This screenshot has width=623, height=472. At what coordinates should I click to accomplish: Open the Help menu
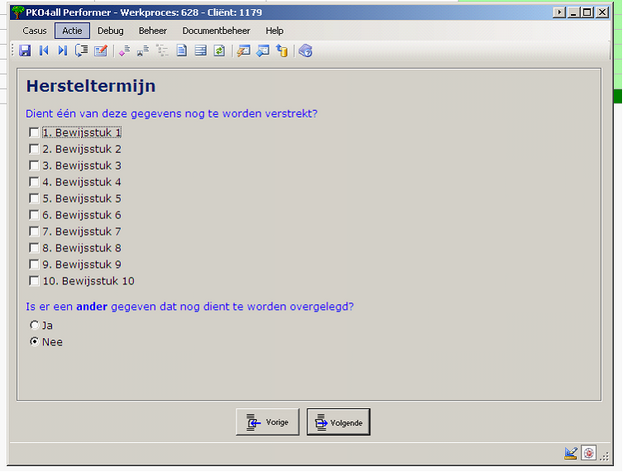(x=274, y=31)
